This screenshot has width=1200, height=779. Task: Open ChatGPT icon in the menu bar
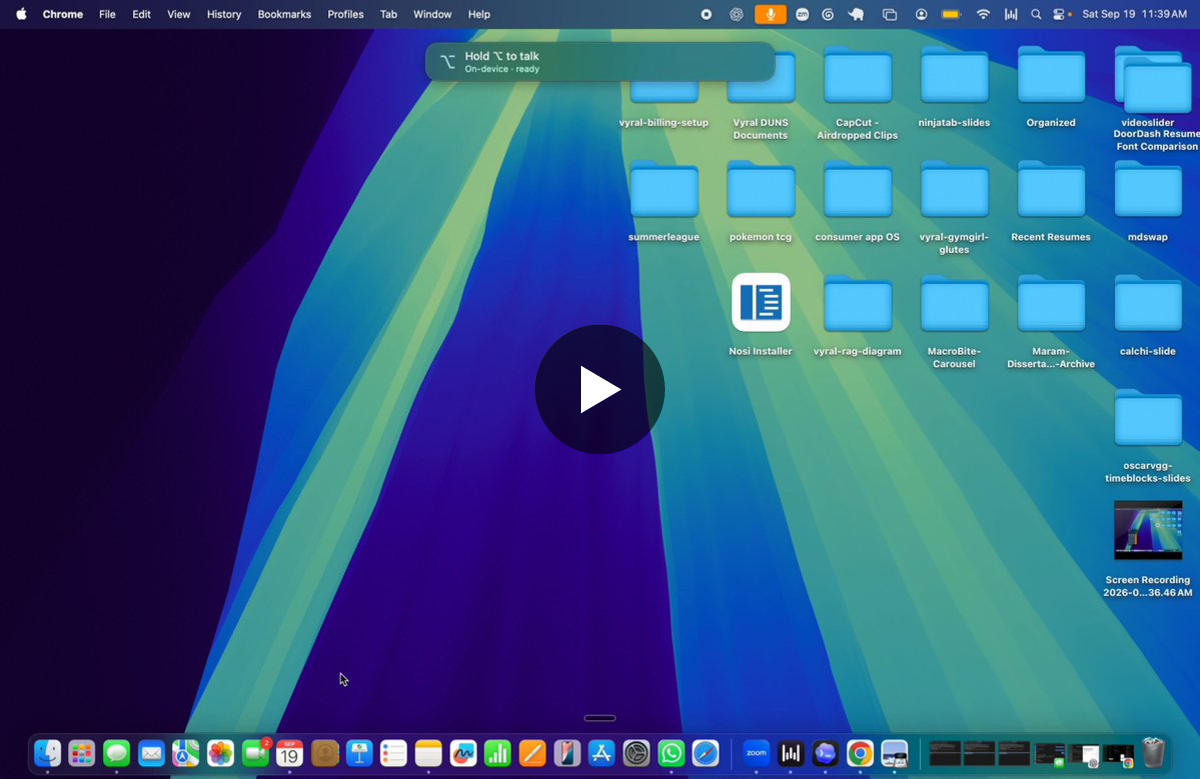click(737, 14)
